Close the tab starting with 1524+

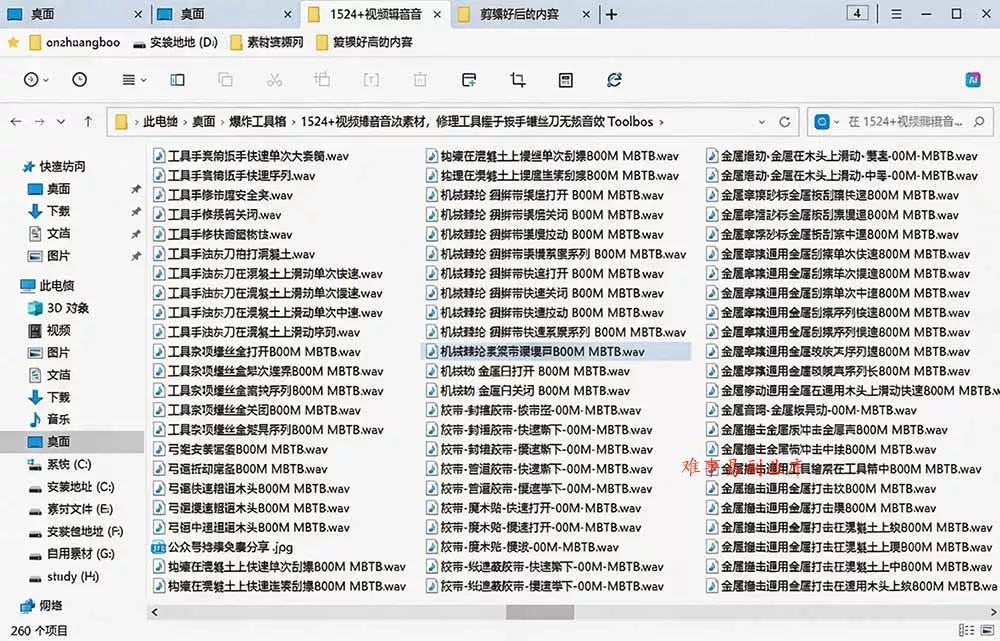[437, 14]
